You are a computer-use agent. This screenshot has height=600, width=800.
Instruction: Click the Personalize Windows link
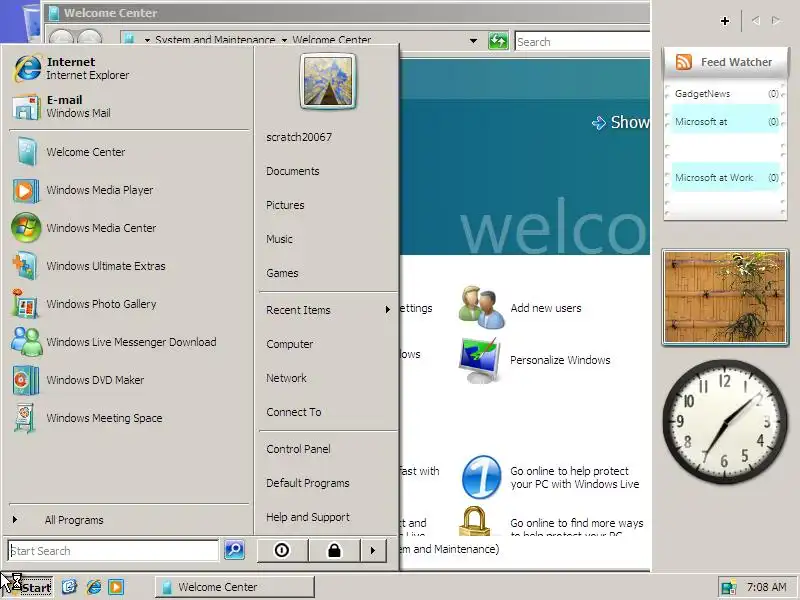[x=560, y=360]
